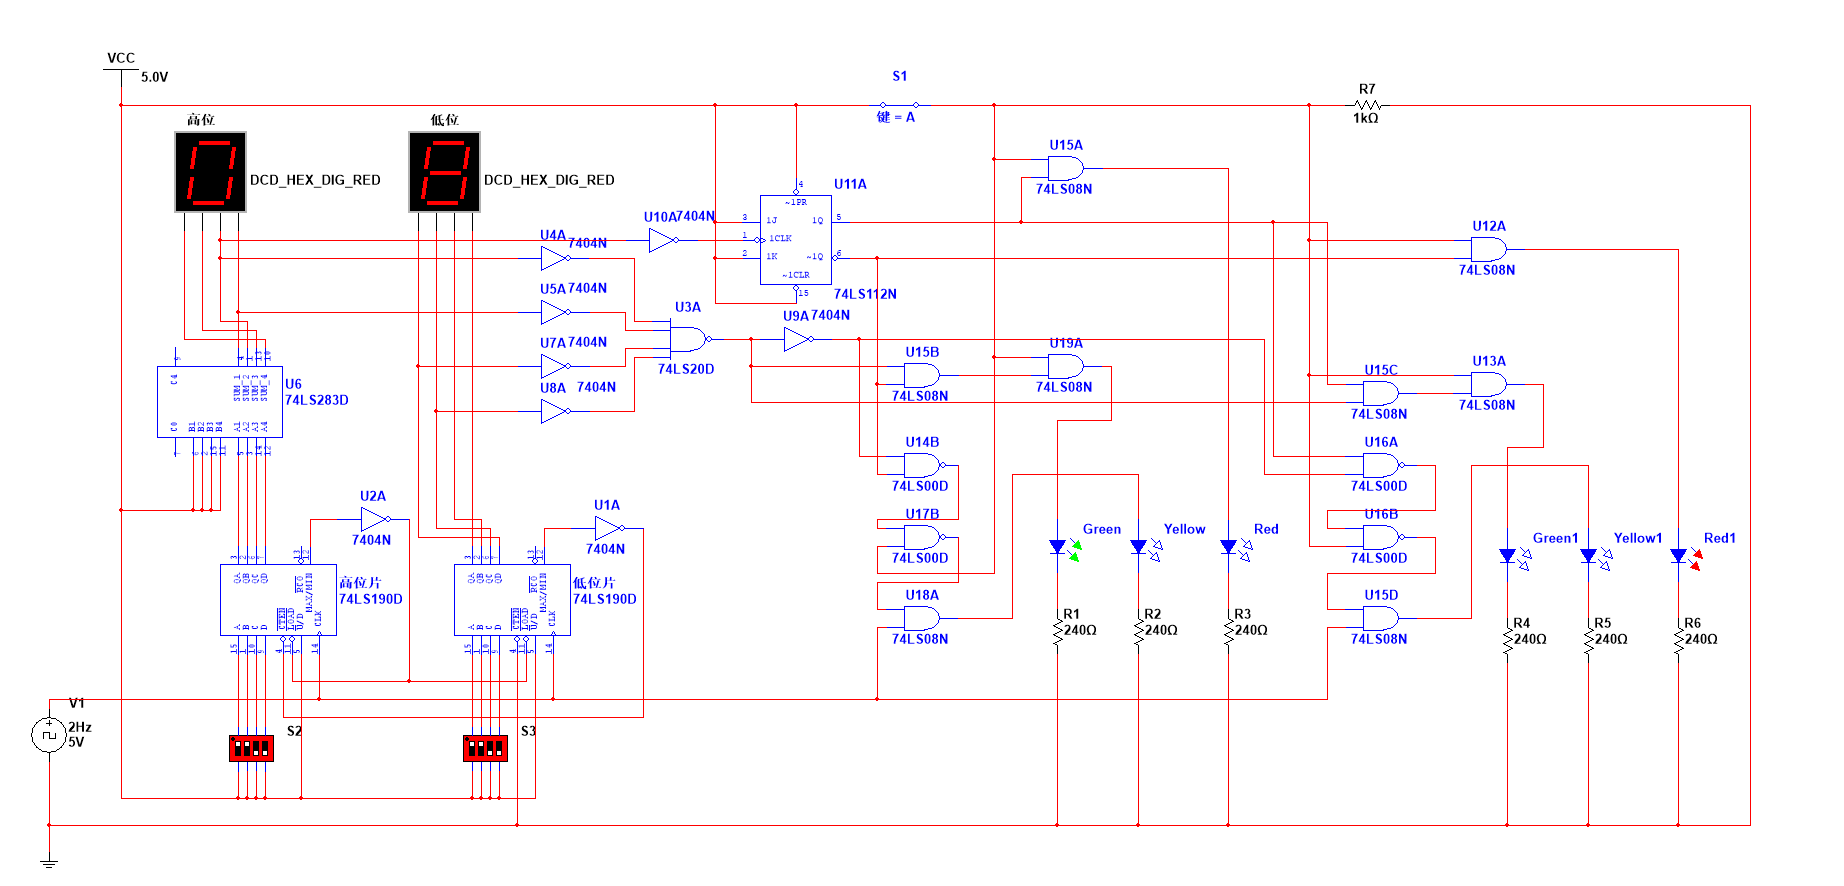The width and height of the screenshot is (1844, 886).
Task: Select the R3 240Ω resistor
Action: (x=1228, y=632)
